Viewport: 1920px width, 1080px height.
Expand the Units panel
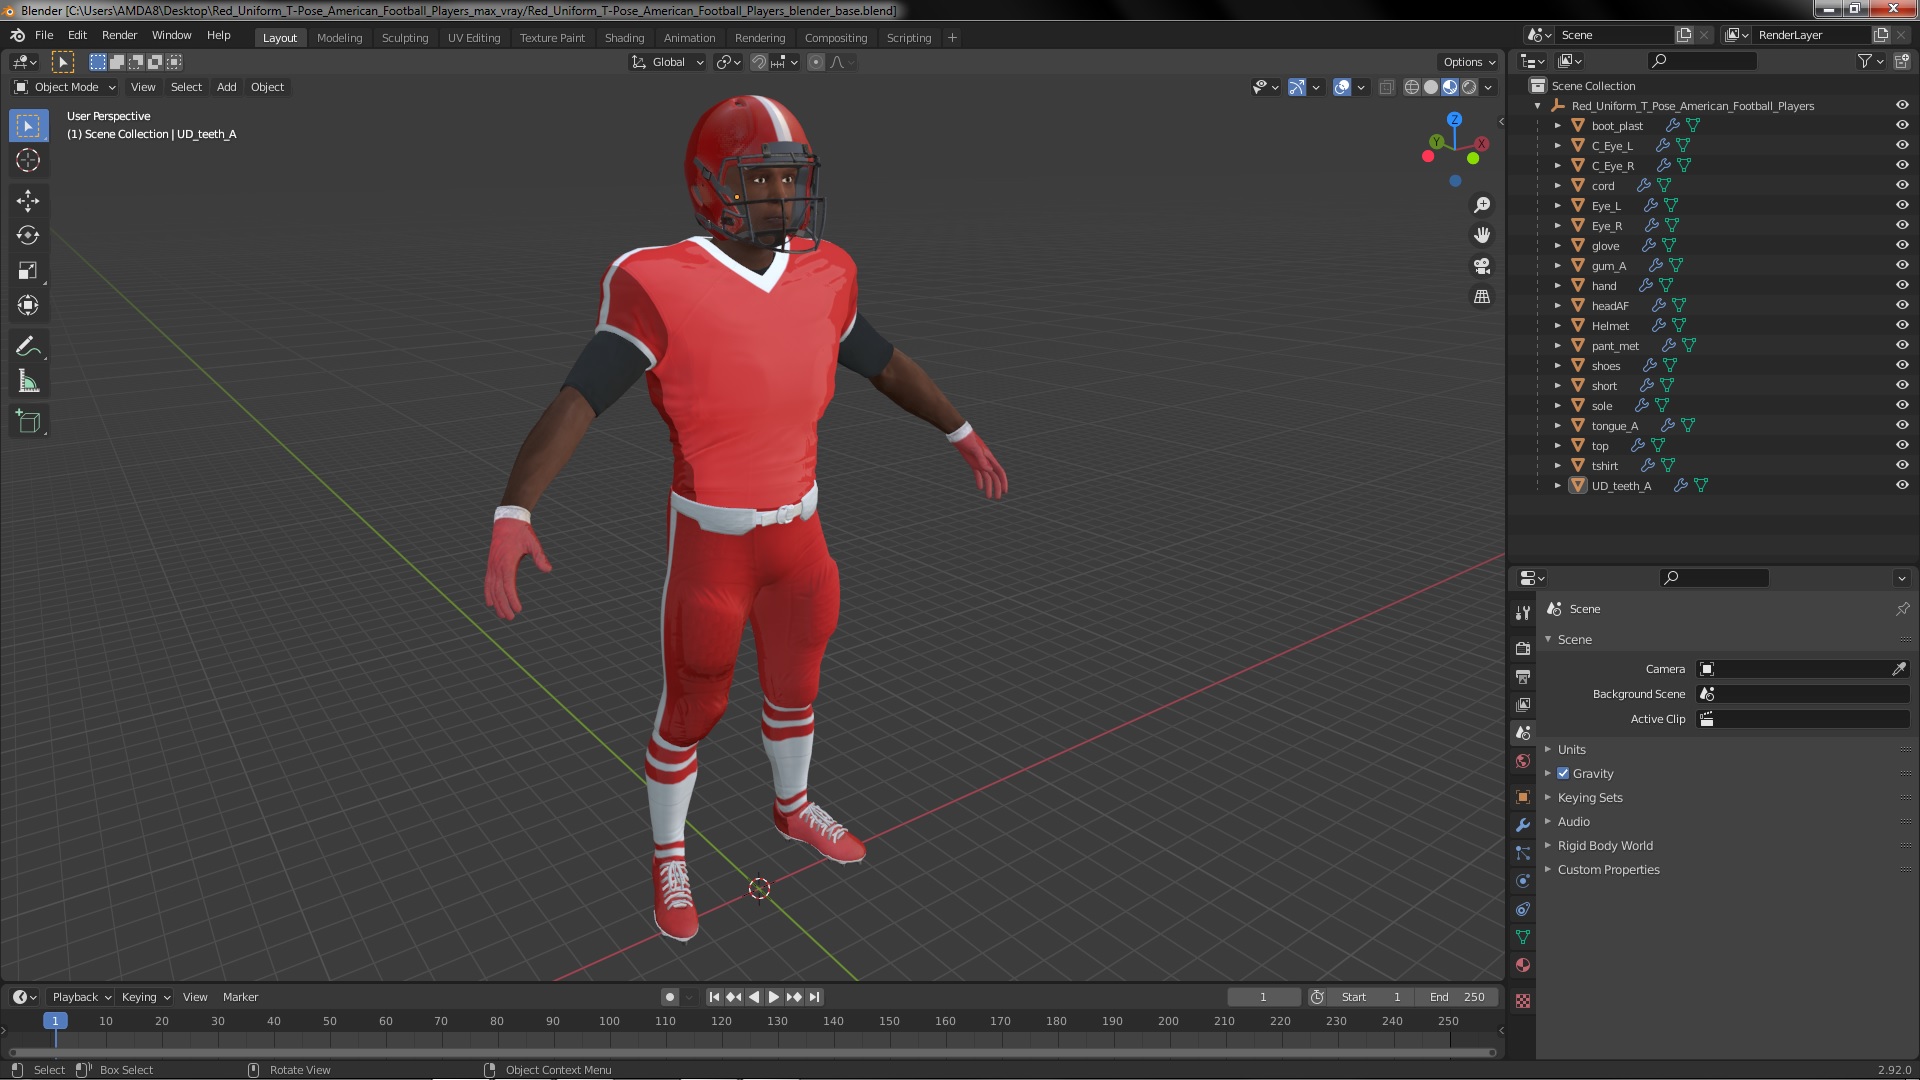1571,749
